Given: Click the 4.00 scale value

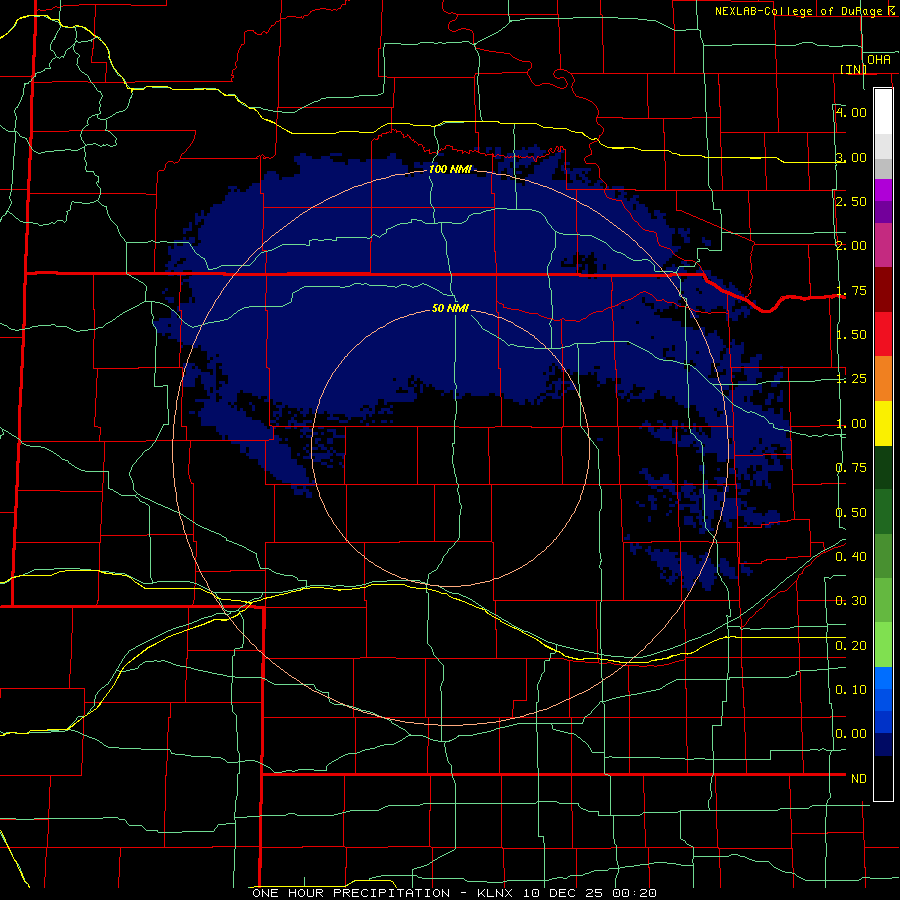Looking at the screenshot, I should (851, 112).
